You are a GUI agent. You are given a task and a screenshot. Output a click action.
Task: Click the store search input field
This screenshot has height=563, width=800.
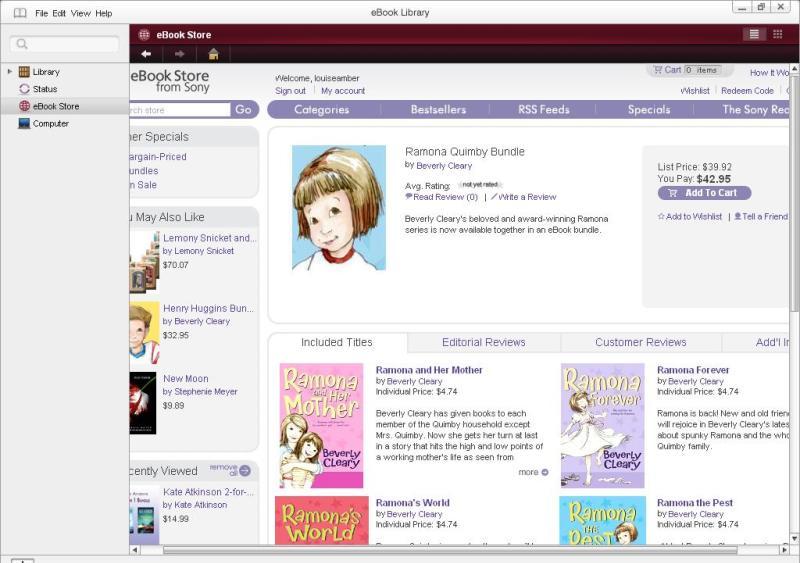[x=180, y=110]
